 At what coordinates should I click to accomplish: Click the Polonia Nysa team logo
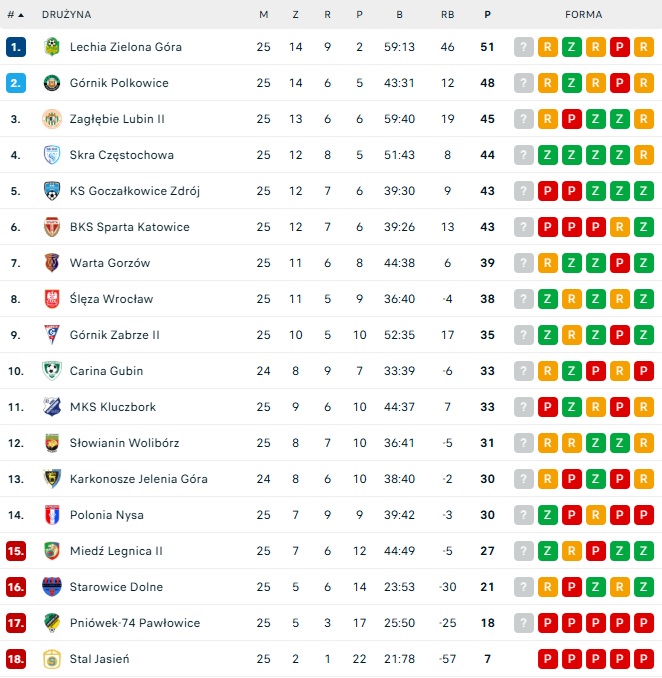pyautogui.click(x=52, y=515)
